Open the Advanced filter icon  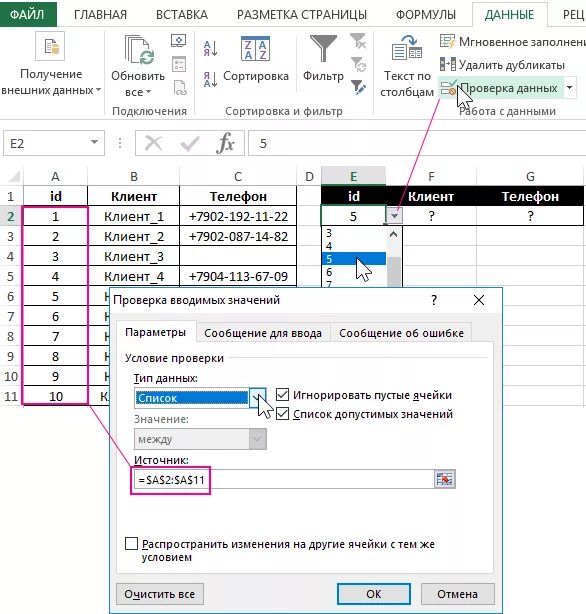click(x=358, y=87)
